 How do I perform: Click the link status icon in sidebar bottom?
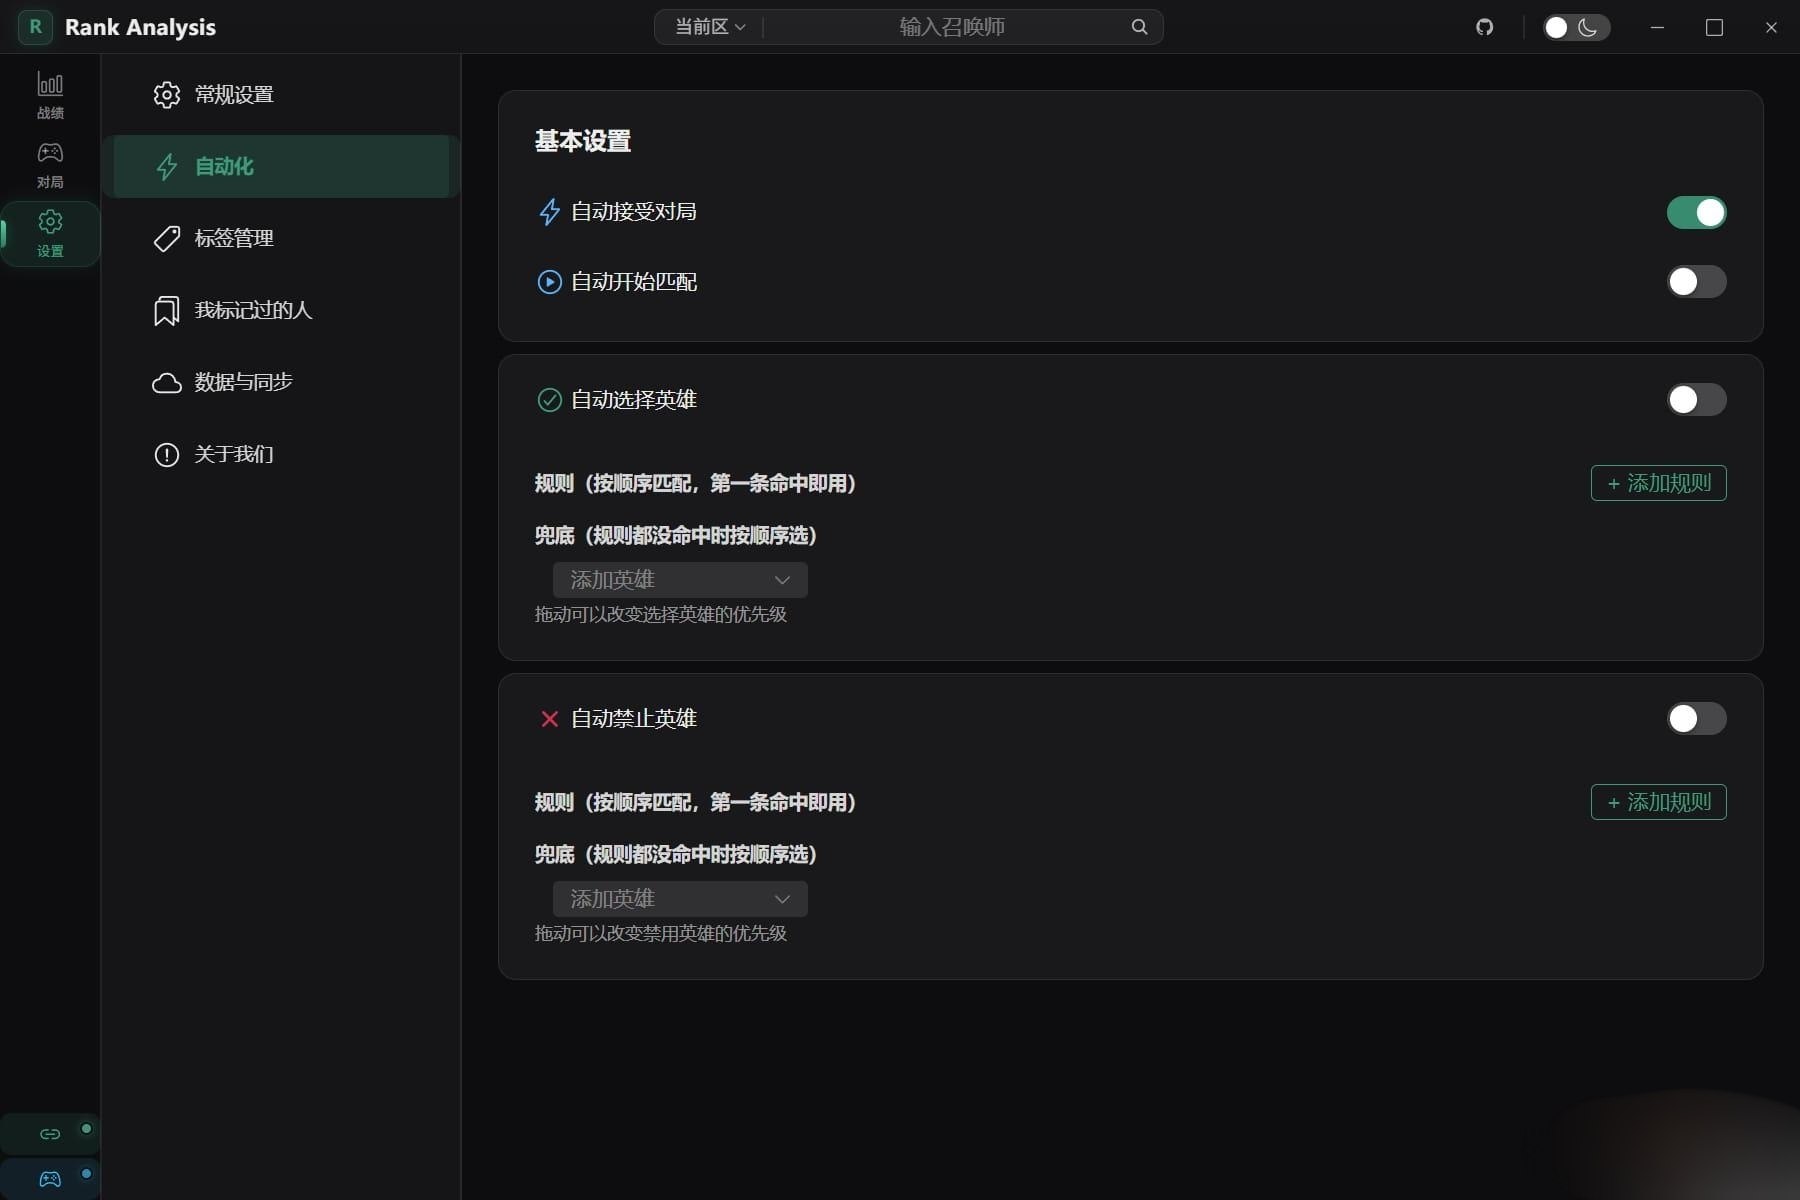pos(50,1134)
